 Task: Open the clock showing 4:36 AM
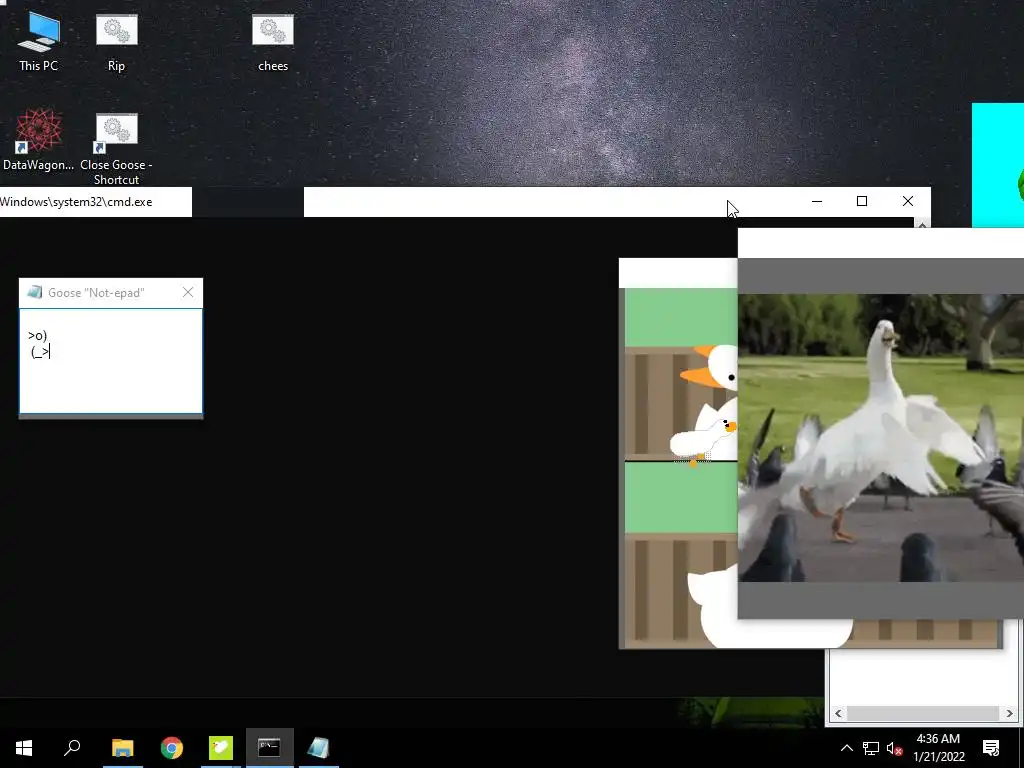pyautogui.click(x=938, y=748)
